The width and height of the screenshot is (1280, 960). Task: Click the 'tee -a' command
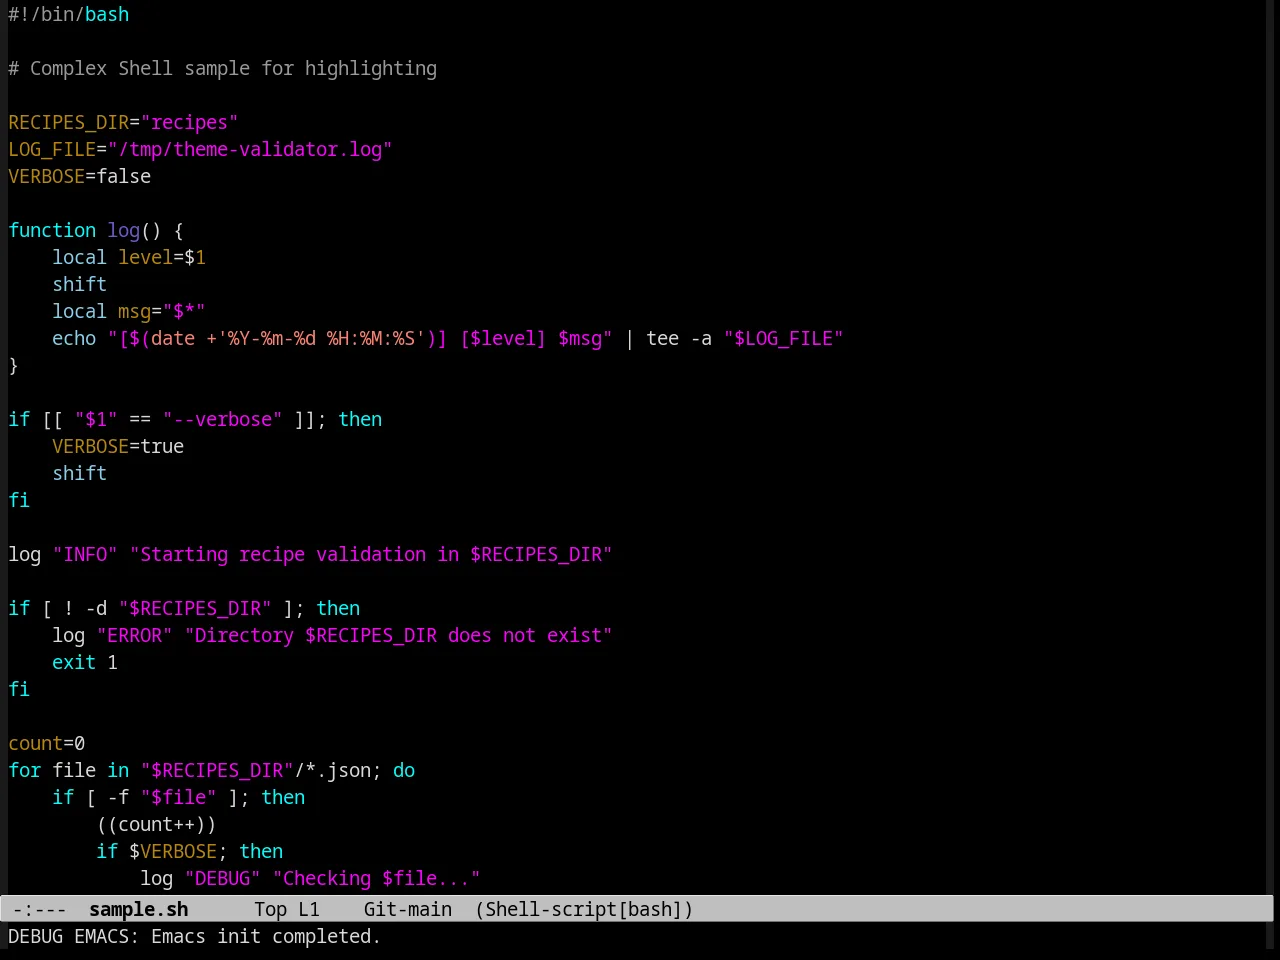click(x=679, y=338)
